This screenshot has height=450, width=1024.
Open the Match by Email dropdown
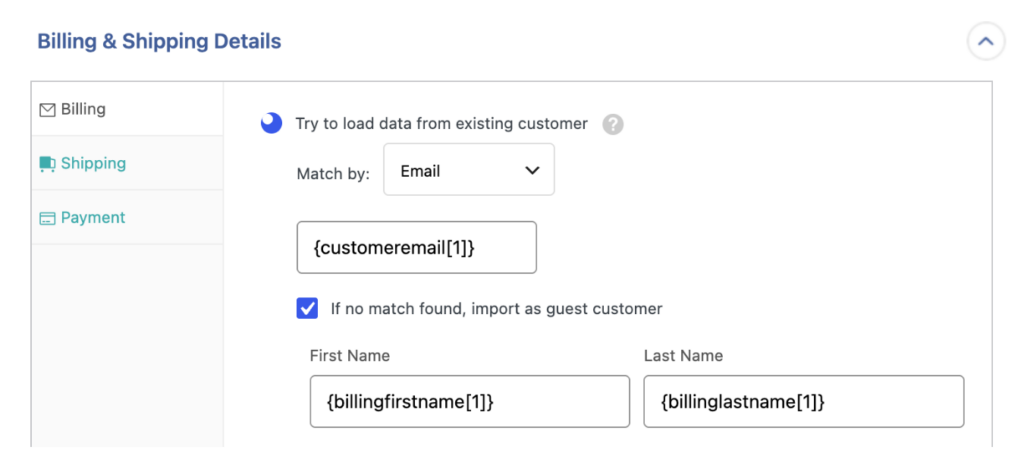click(469, 170)
